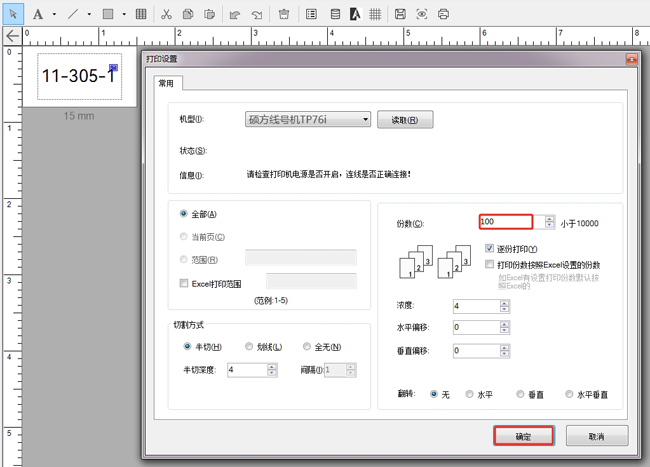This screenshot has height=467, width=650.
Task: Toggle the 逐份打印(Y) checkbox
Action: pyautogui.click(x=490, y=248)
